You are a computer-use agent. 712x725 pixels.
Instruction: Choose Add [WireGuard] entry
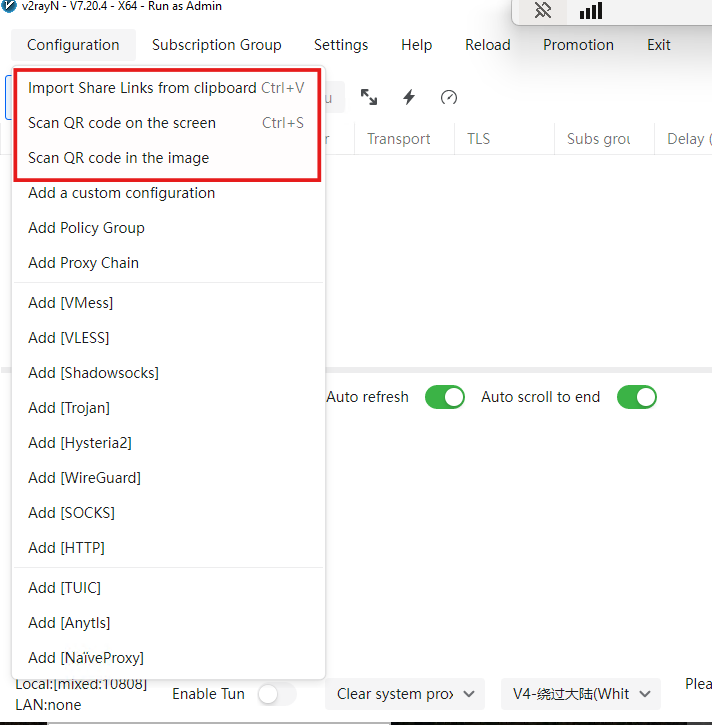click(x=84, y=478)
